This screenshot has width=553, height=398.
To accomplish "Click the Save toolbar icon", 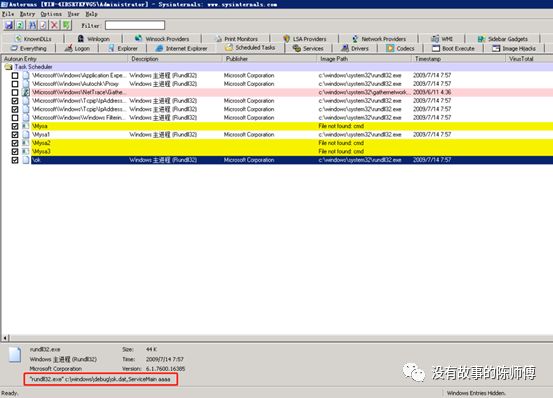I will pyautogui.click(x=9, y=25).
